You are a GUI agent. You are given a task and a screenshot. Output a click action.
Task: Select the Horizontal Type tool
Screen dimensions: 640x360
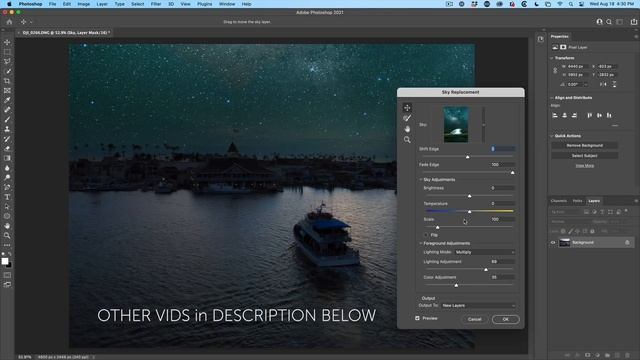tap(7, 197)
